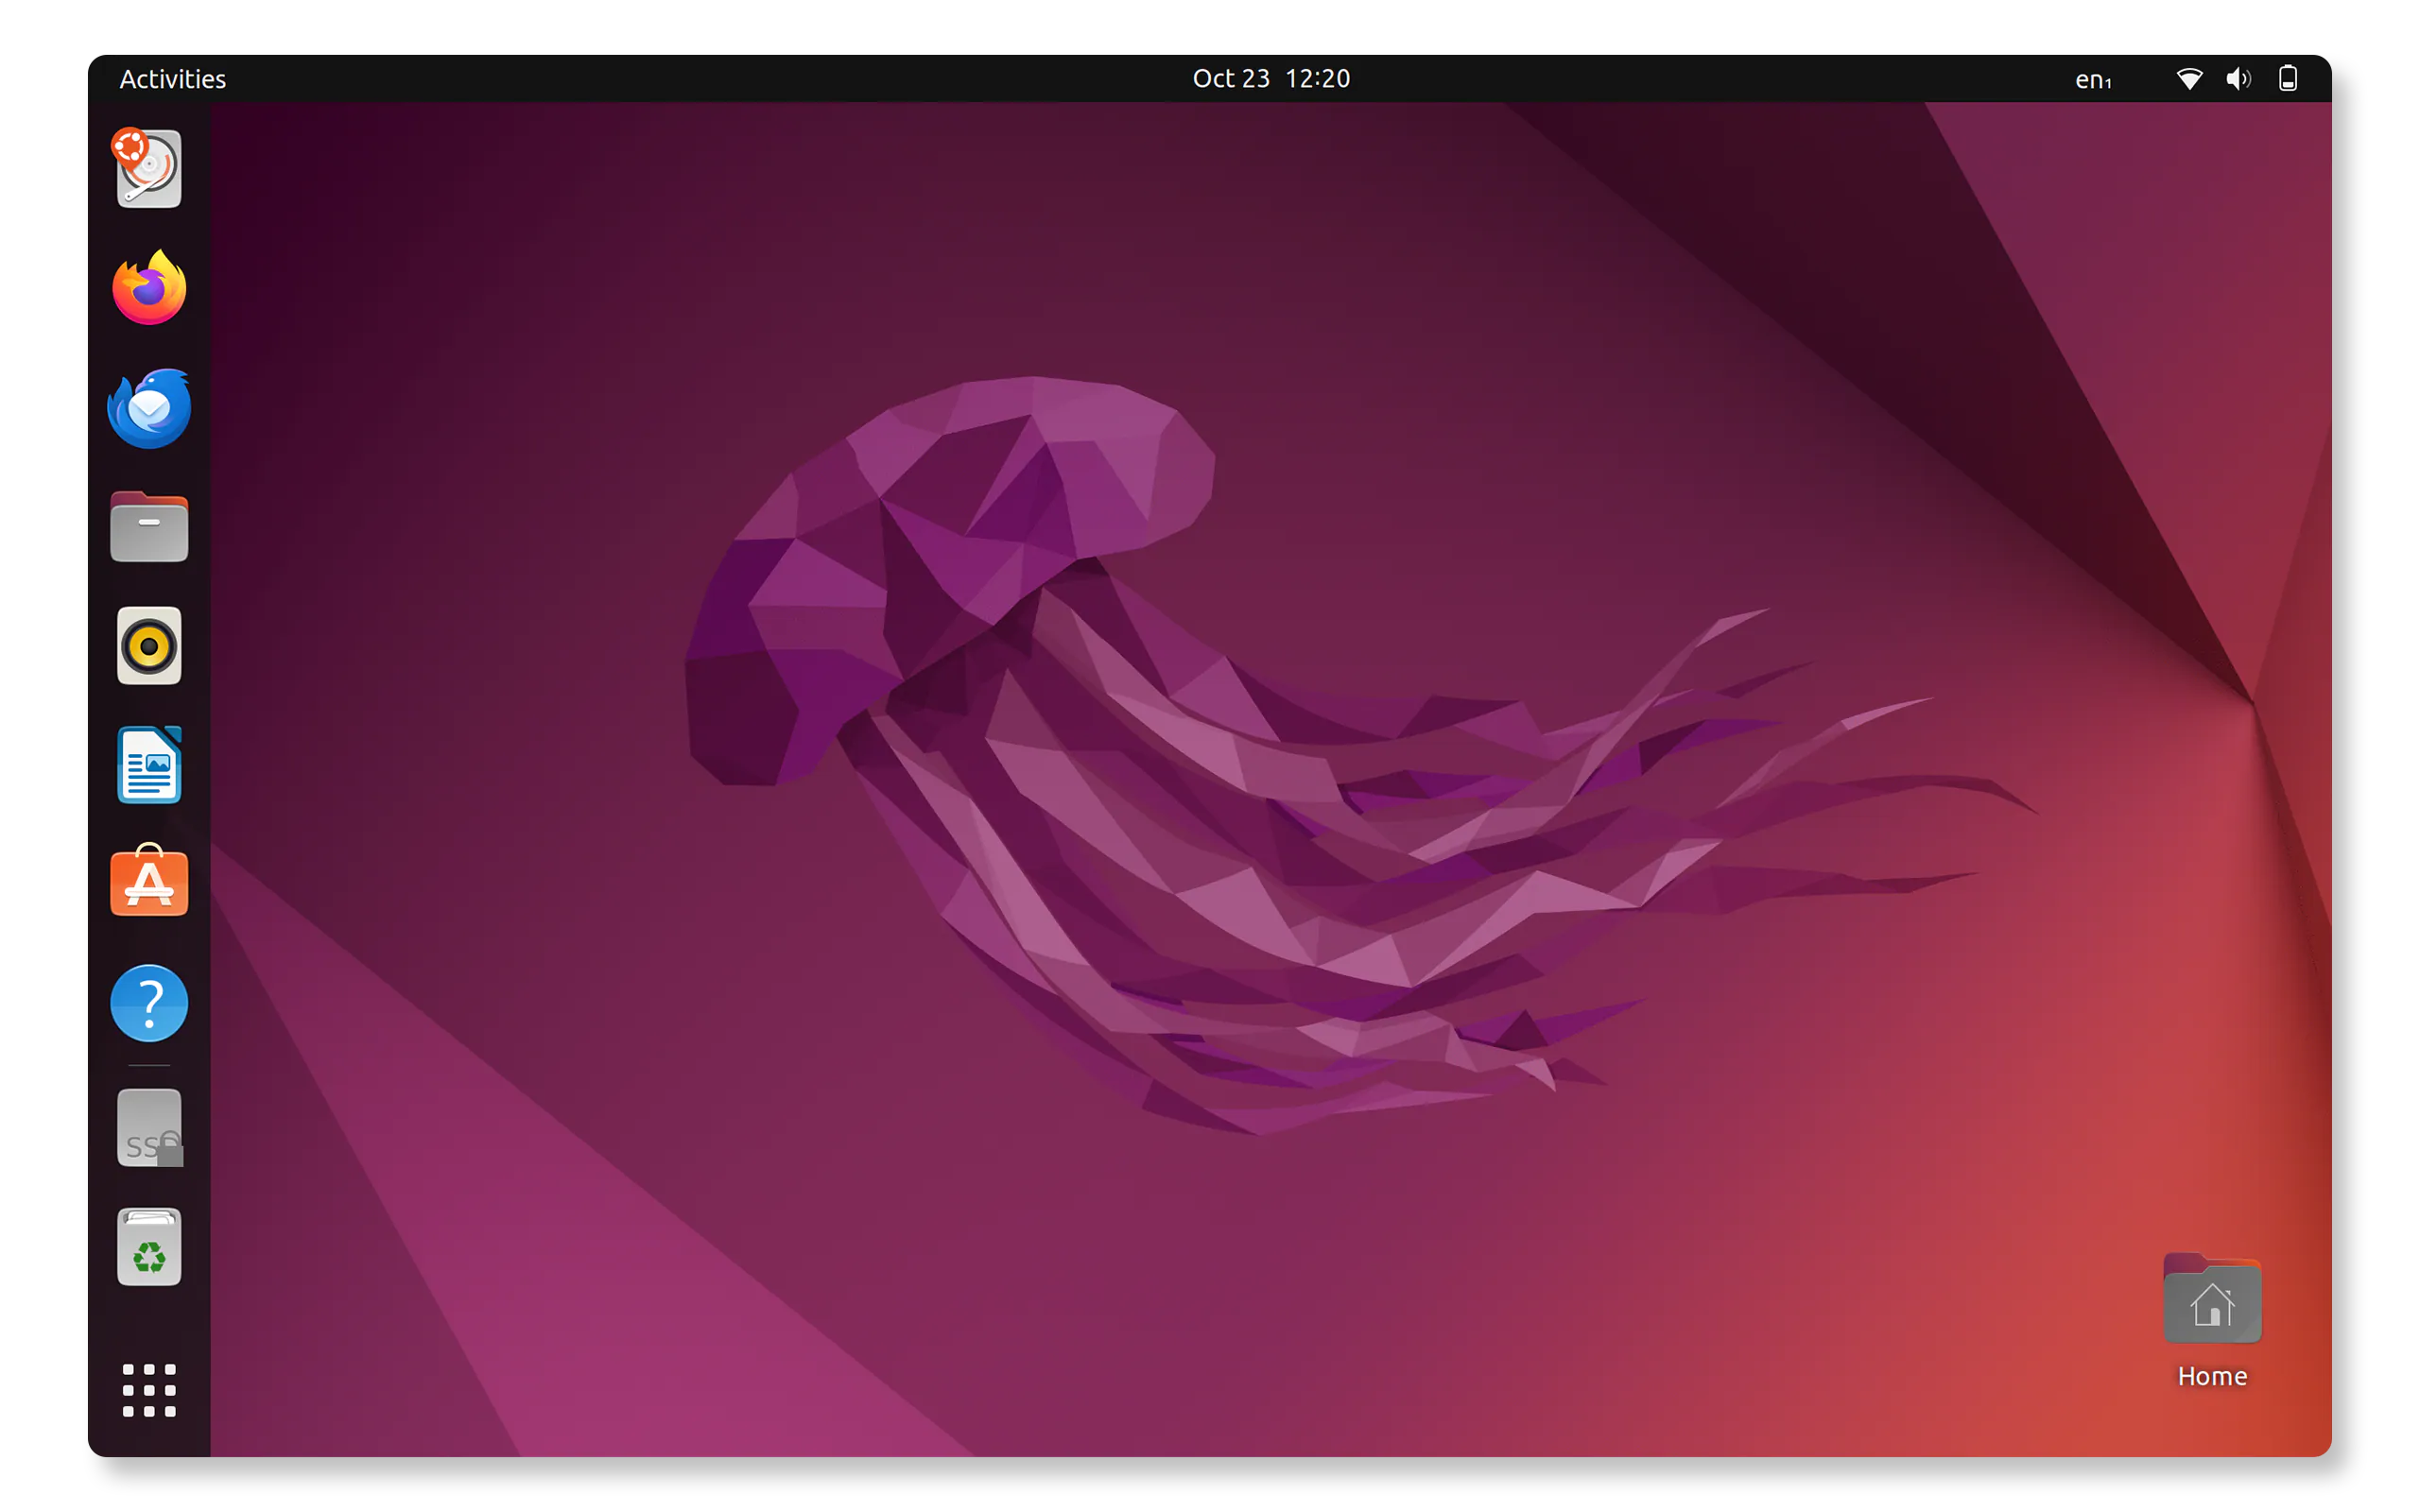Click the battery status icon

pos(2287,79)
